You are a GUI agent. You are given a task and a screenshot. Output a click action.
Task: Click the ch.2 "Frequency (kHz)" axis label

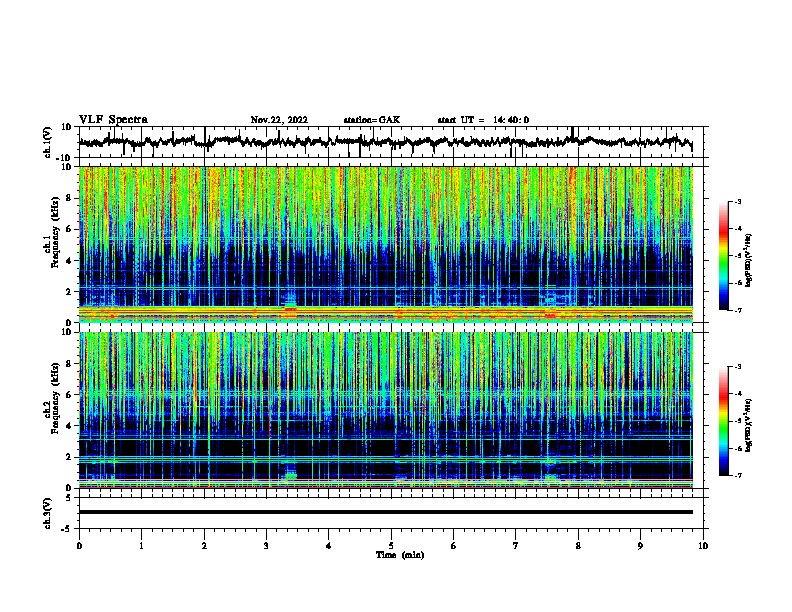pyautogui.click(x=55, y=398)
